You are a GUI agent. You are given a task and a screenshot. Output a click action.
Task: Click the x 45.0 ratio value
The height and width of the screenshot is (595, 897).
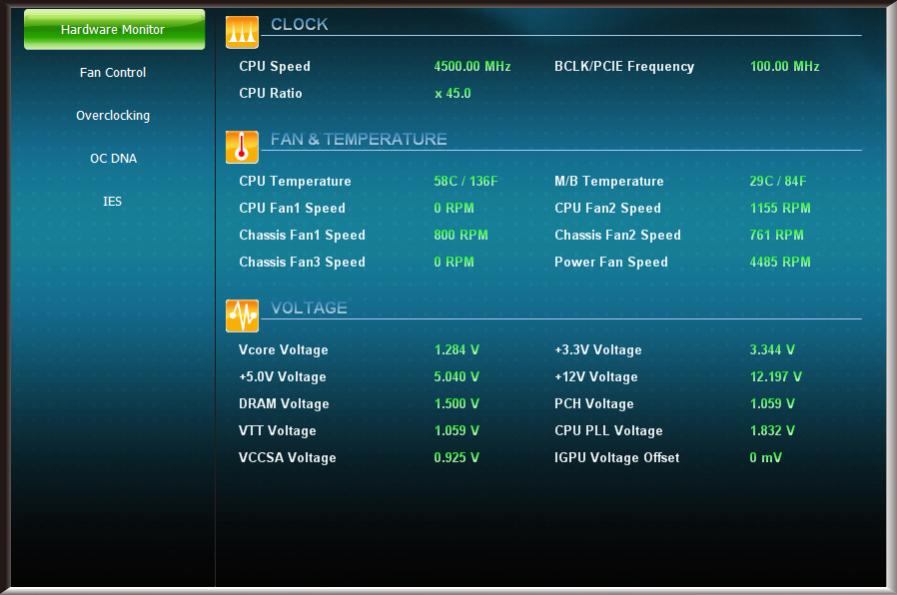pyautogui.click(x=453, y=93)
